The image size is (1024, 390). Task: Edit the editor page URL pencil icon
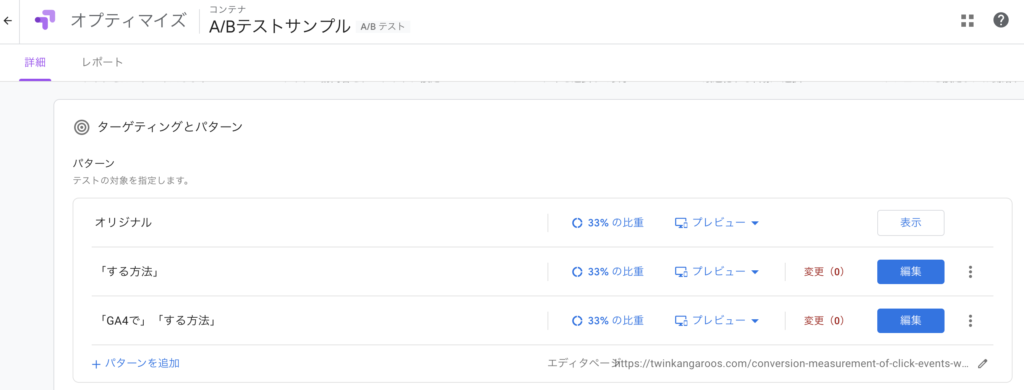click(983, 364)
